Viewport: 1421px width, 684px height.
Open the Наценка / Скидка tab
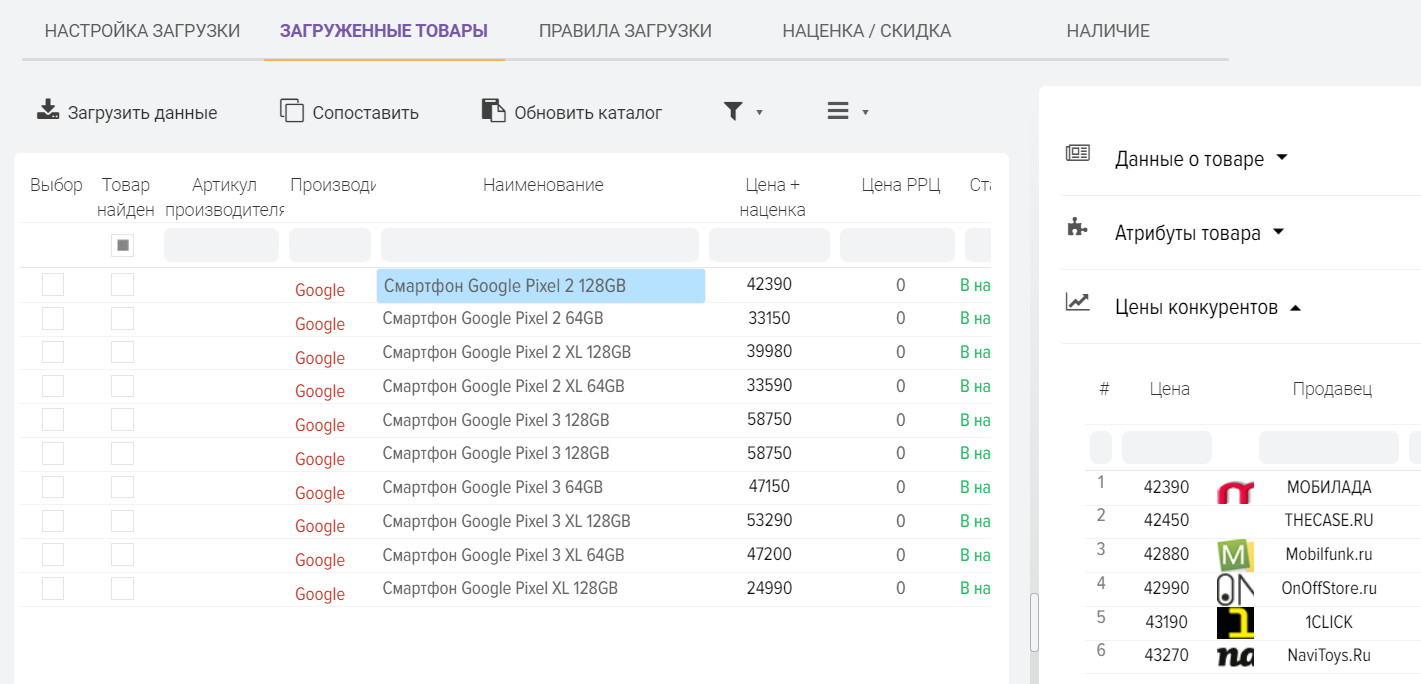[866, 31]
